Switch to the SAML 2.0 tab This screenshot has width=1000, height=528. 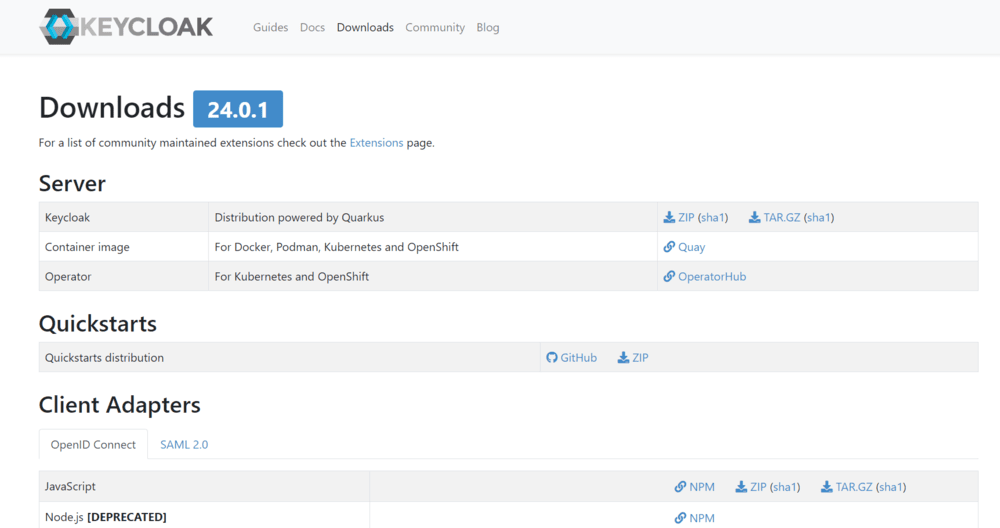tap(184, 444)
